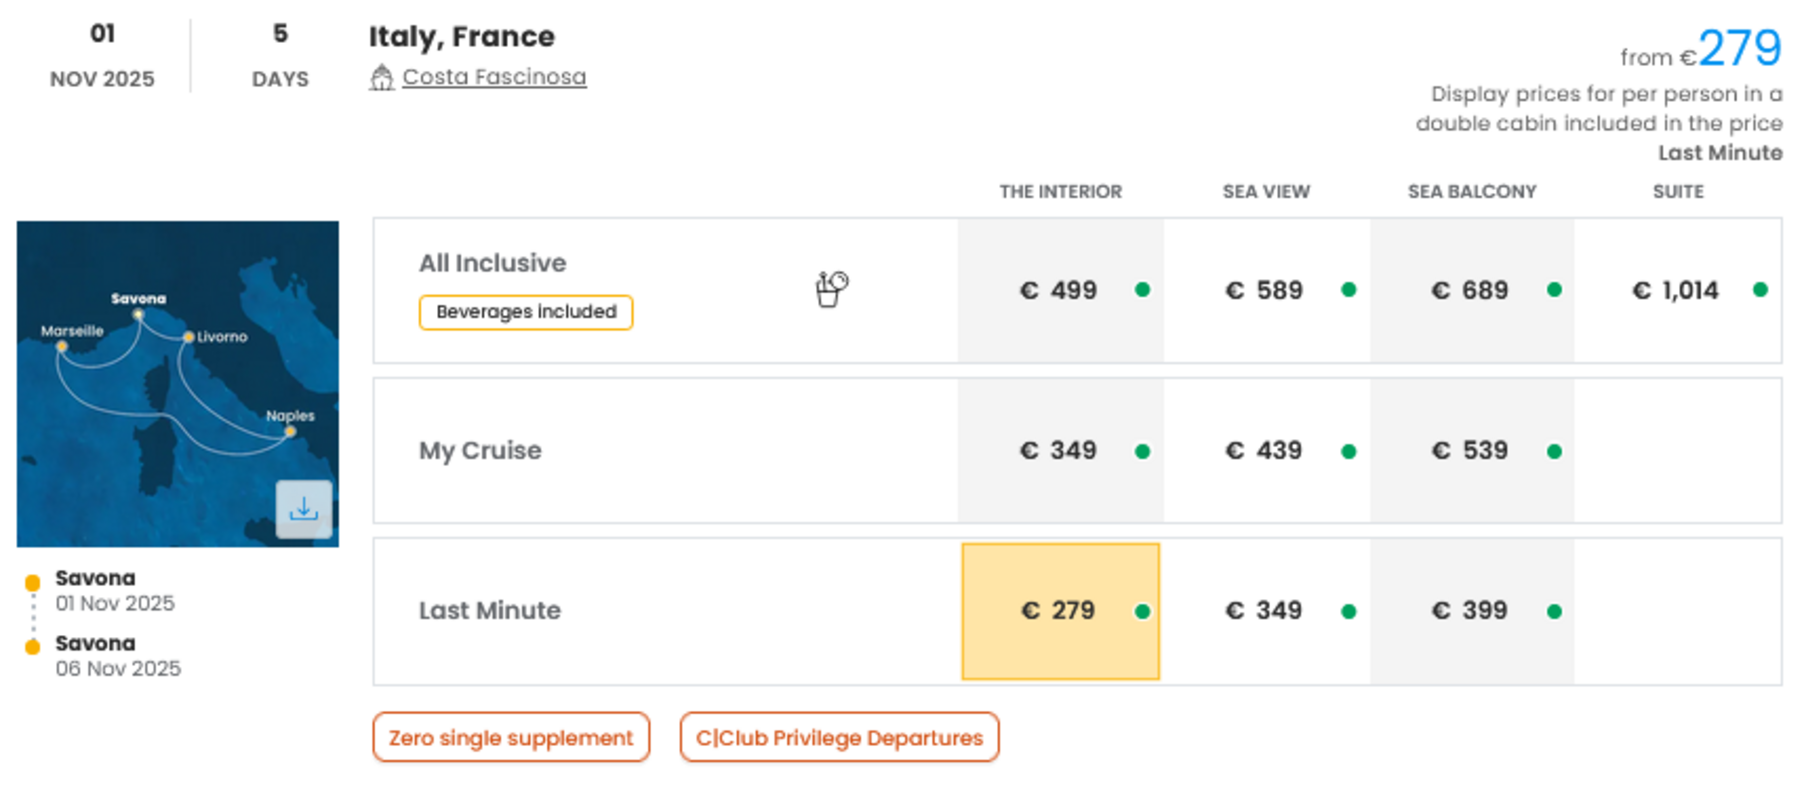The height and width of the screenshot is (800, 1804).
Task: Click the green availability dot for Suite
Action: (x=1760, y=290)
